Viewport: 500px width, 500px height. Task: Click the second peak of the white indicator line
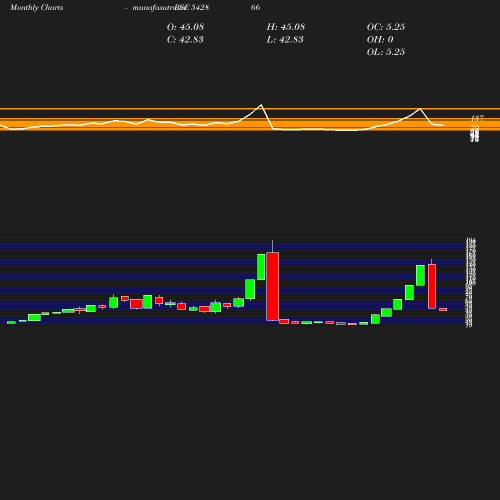pyautogui.click(x=420, y=109)
